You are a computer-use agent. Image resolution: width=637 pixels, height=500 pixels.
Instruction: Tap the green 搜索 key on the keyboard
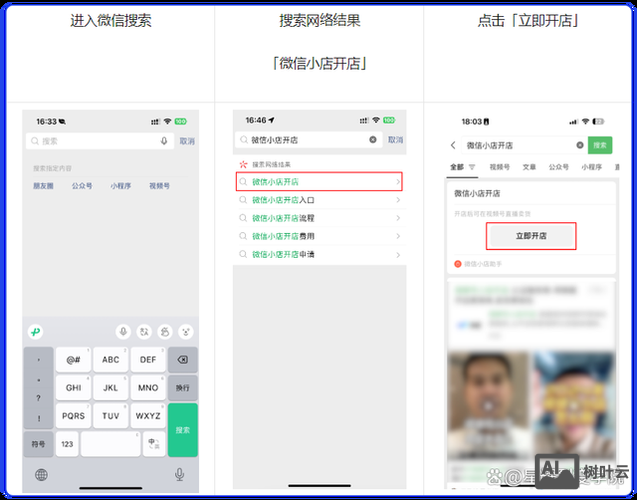pyautogui.click(x=183, y=430)
